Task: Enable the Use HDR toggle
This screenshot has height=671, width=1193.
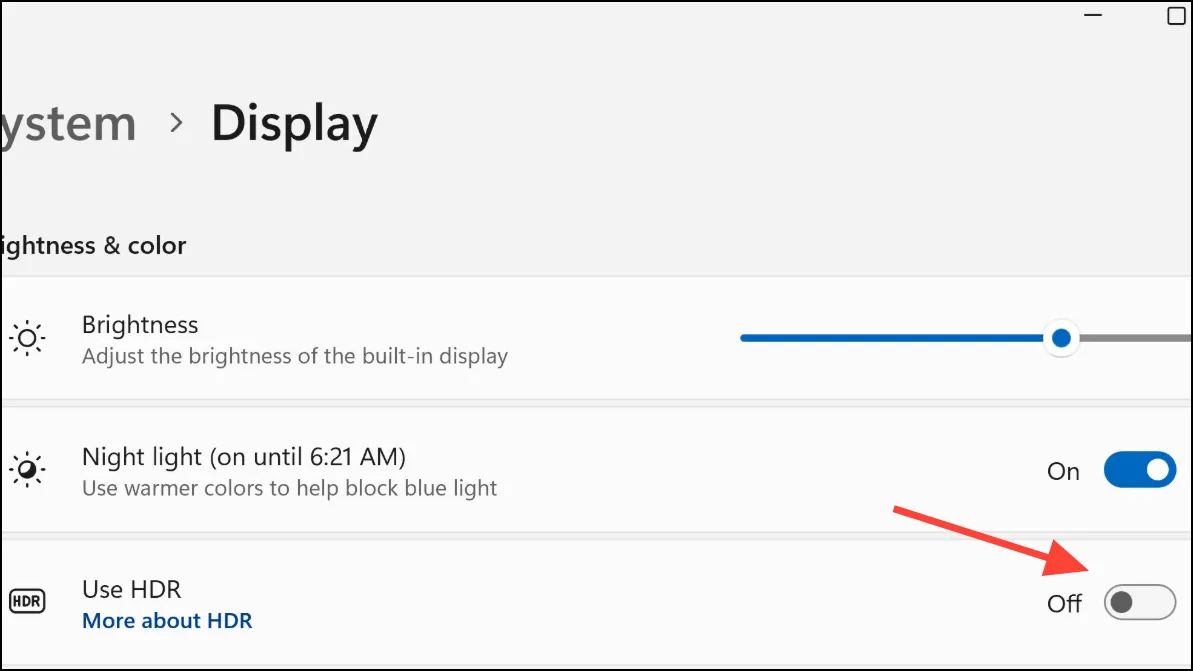Action: (x=1140, y=603)
